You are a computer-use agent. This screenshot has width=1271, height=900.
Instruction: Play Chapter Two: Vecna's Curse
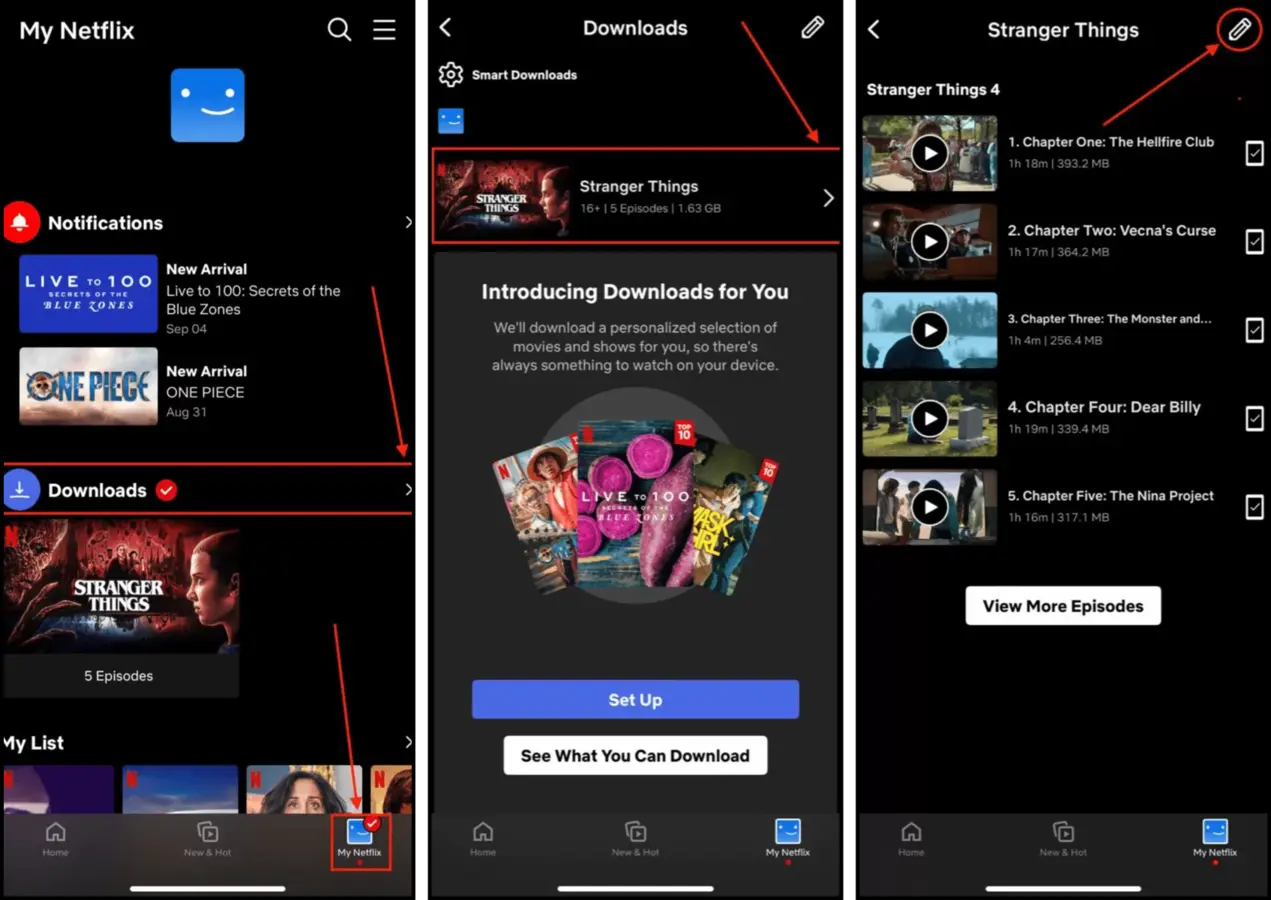930,241
